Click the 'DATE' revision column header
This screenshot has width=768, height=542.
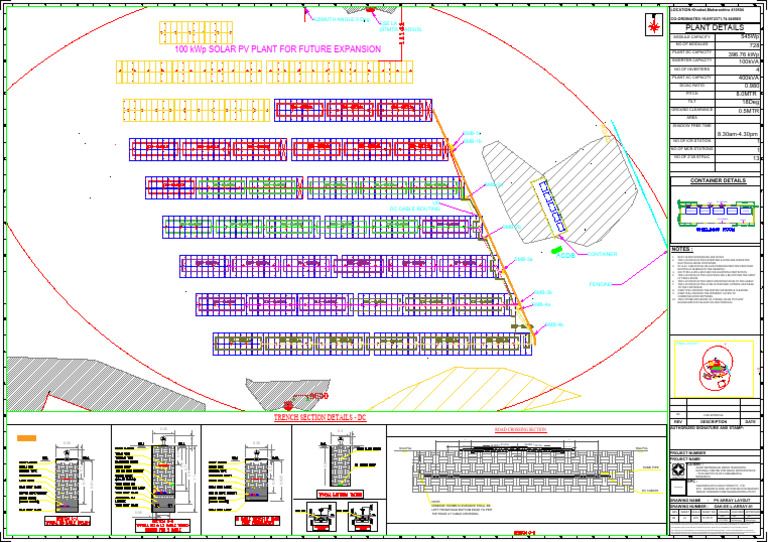(x=750, y=422)
